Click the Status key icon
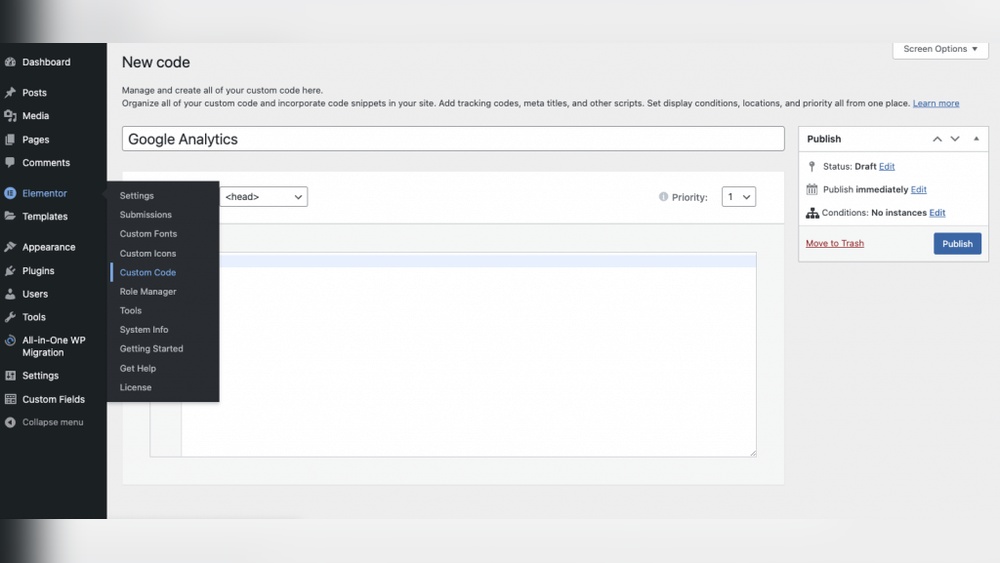This screenshot has width=1000, height=563. pos(812,166)
